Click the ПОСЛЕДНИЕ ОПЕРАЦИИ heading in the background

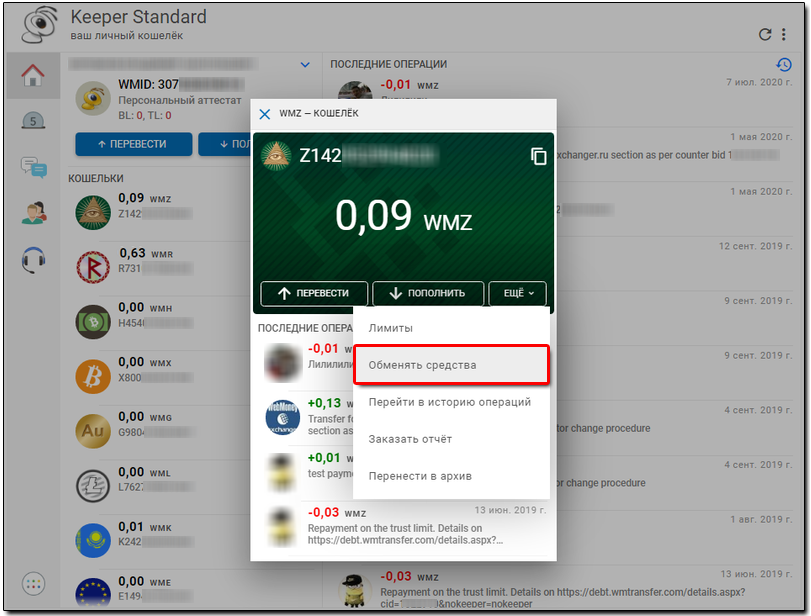[388, 65]
